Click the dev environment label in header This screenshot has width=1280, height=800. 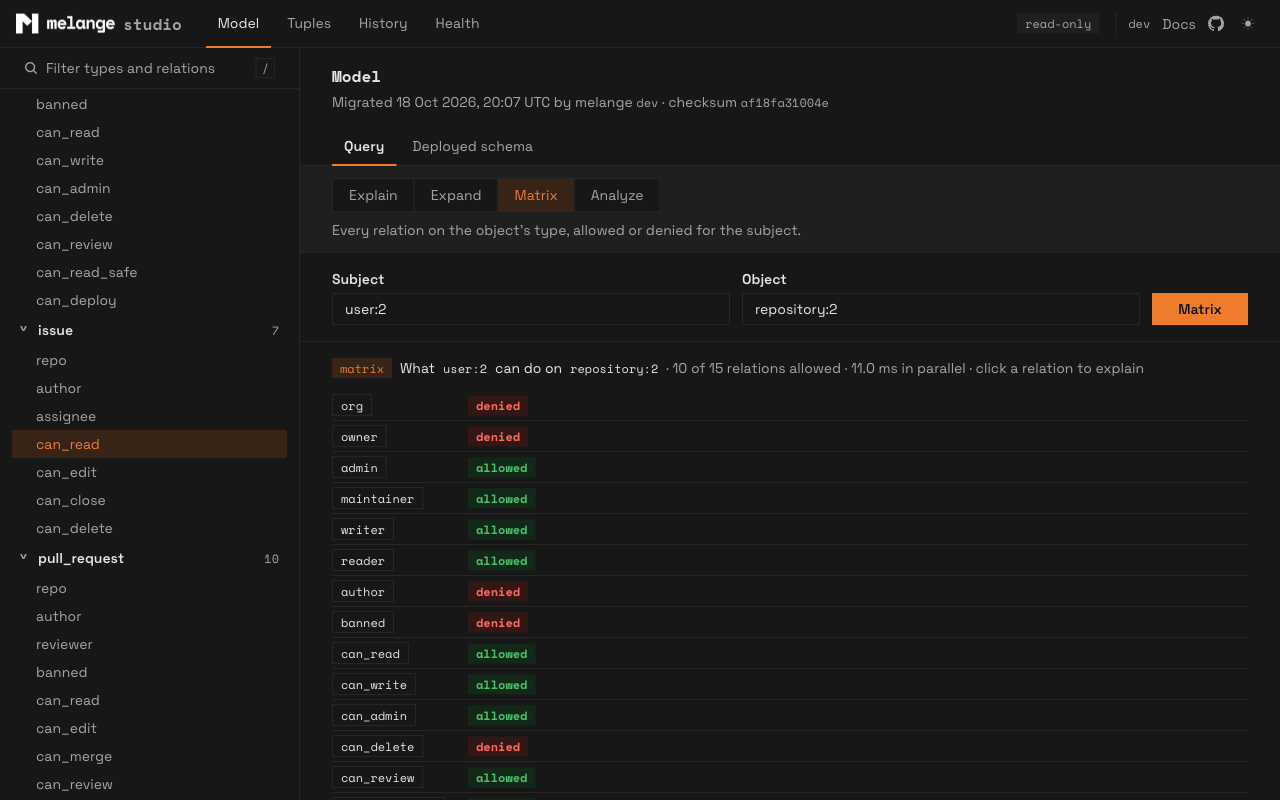(x=1139, y=24)
